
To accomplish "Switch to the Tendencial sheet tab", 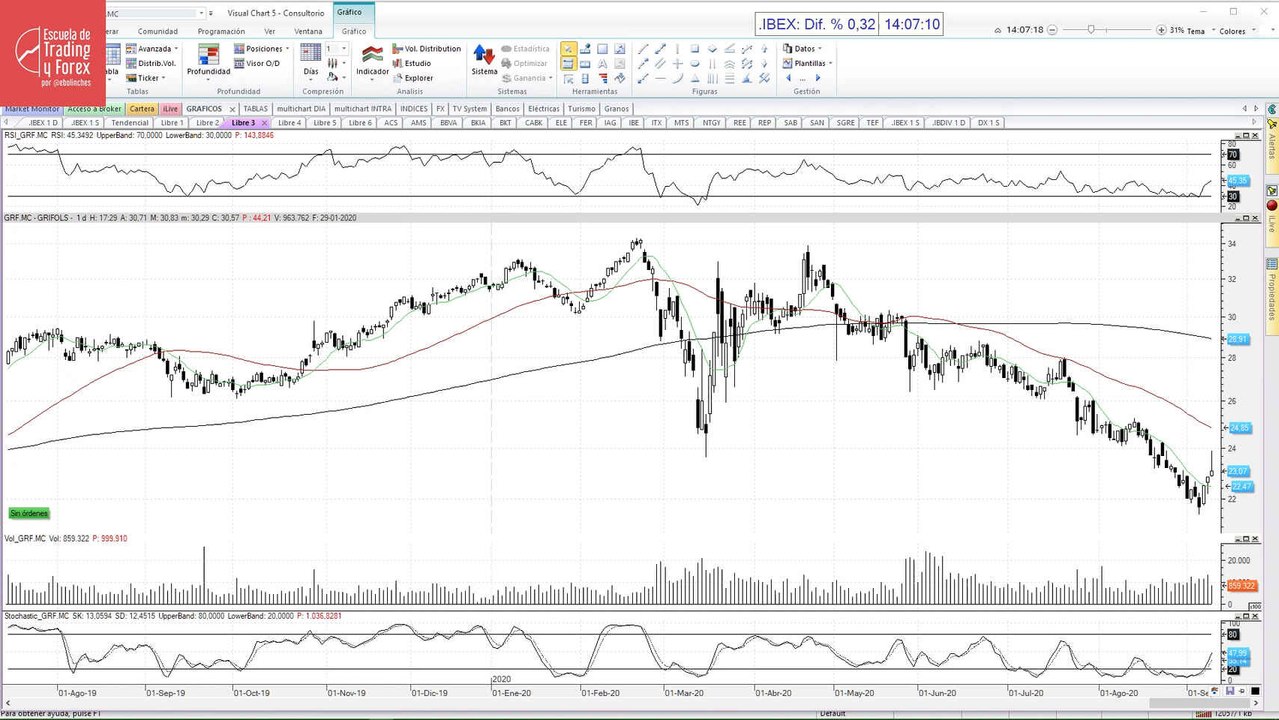I will (x=130, y=122).
